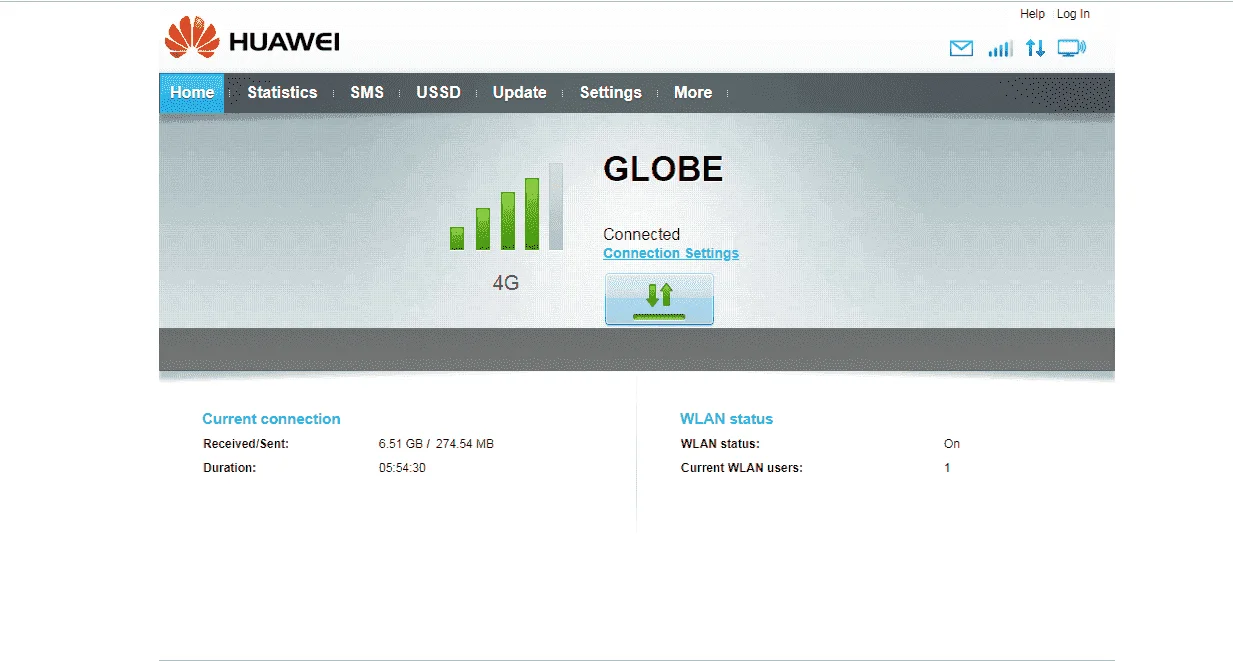Click the Connected status text
The height and width of the screenshot is (661, 1233).
click(x=641, y=234)
